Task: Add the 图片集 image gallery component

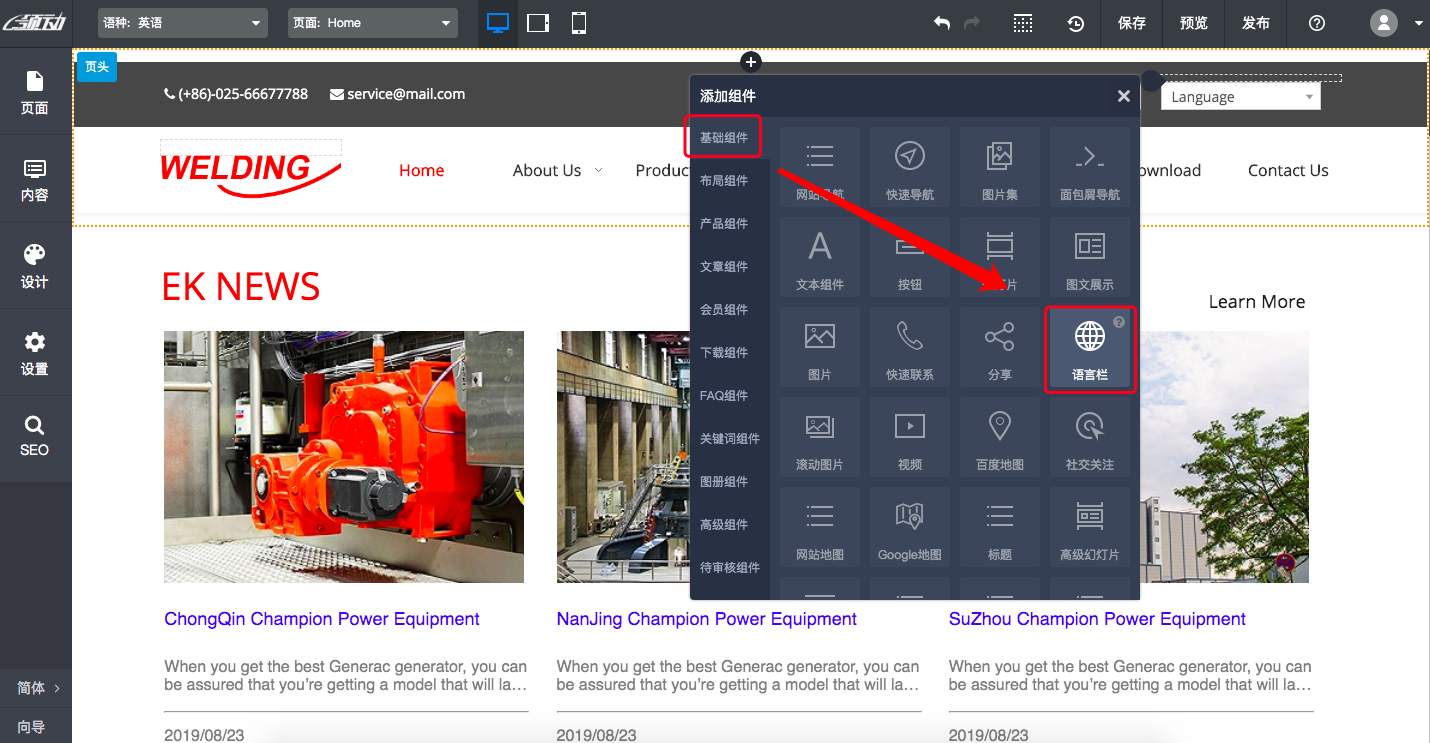Action: click(x=999, y=167)
